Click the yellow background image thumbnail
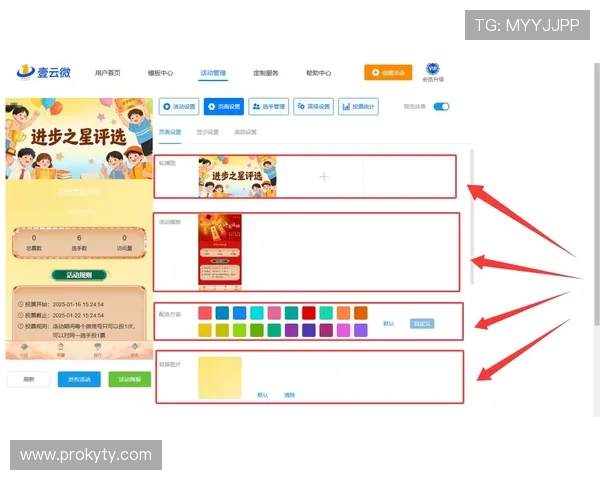The height and width of the screenshot is (480, 600). (x=220, y=378)
